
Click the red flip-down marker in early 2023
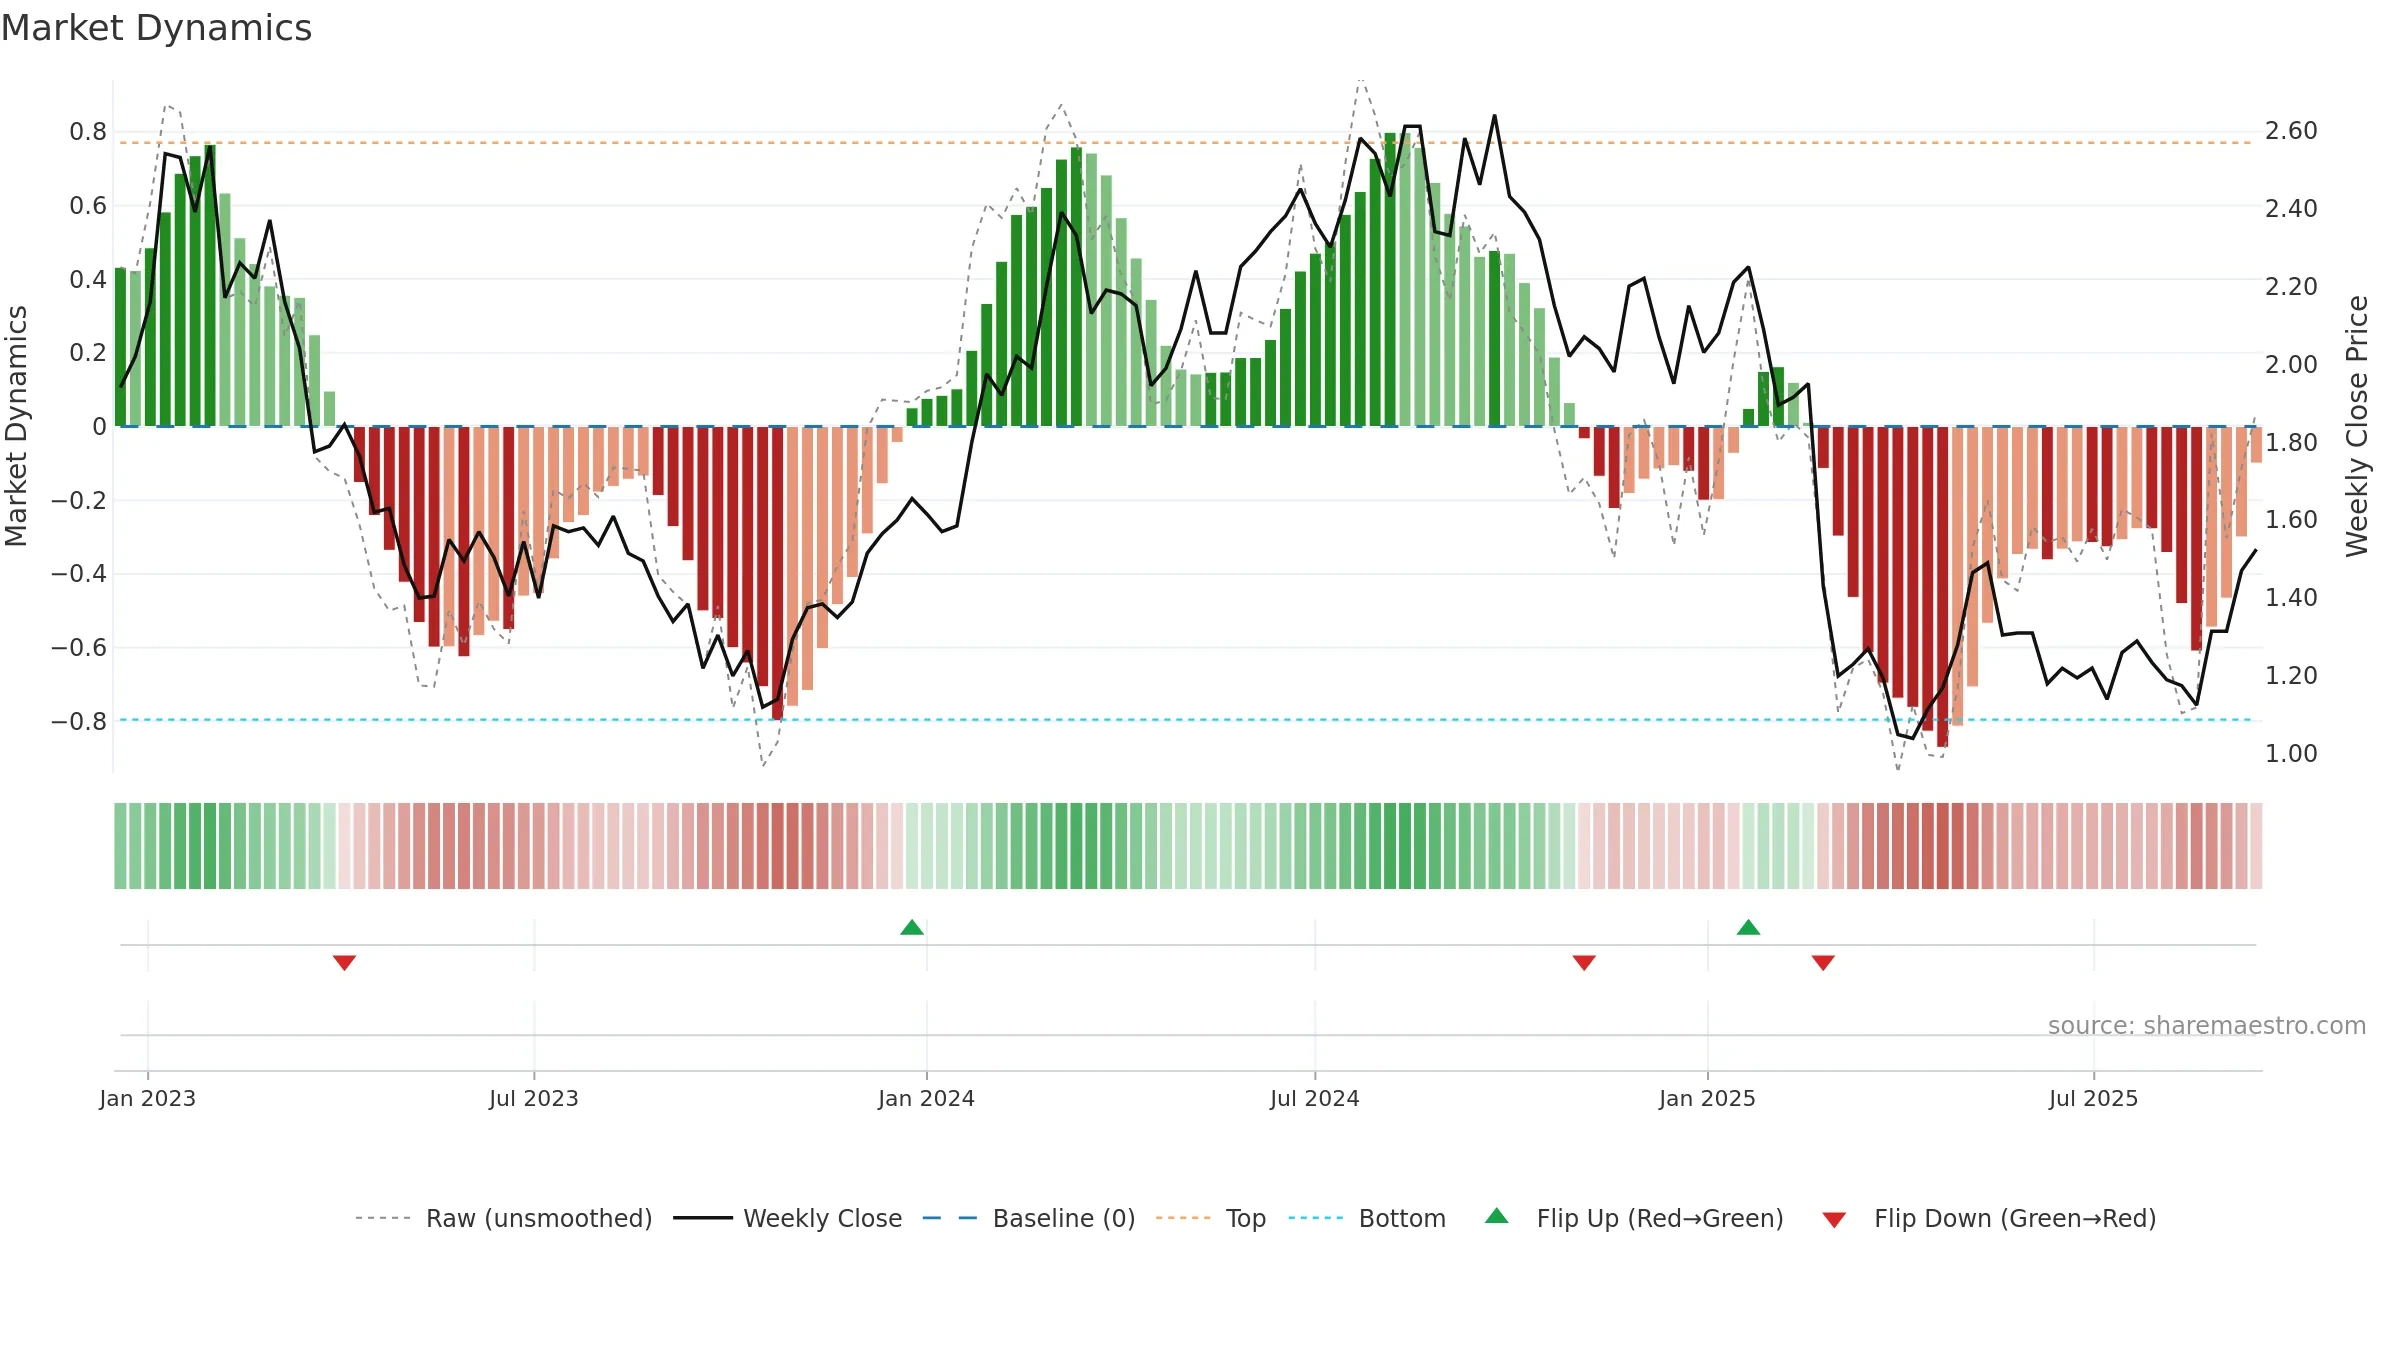(344, 962)
